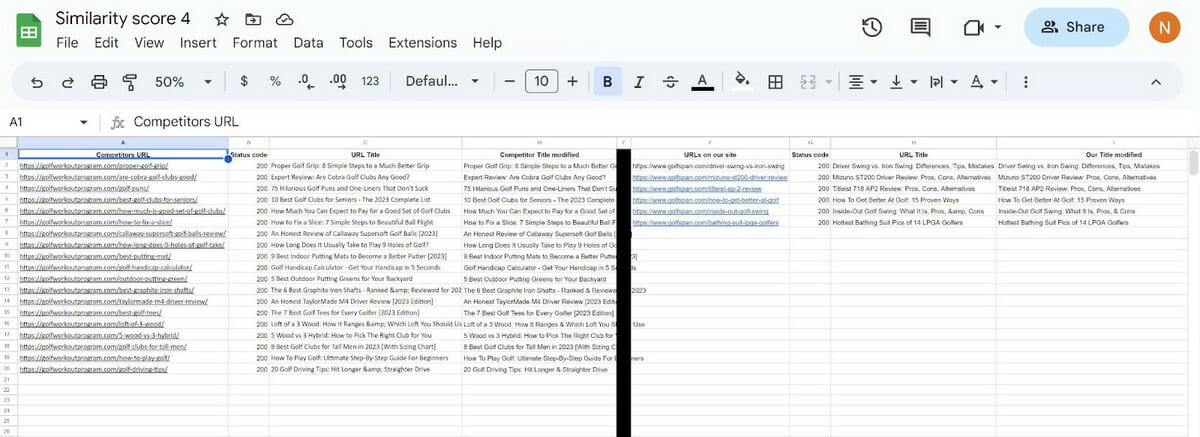Image resolution: width=1200 pixels, height=437 pixels.
Task: Collapse the menus with chevron
Action: coord(1156,82)
